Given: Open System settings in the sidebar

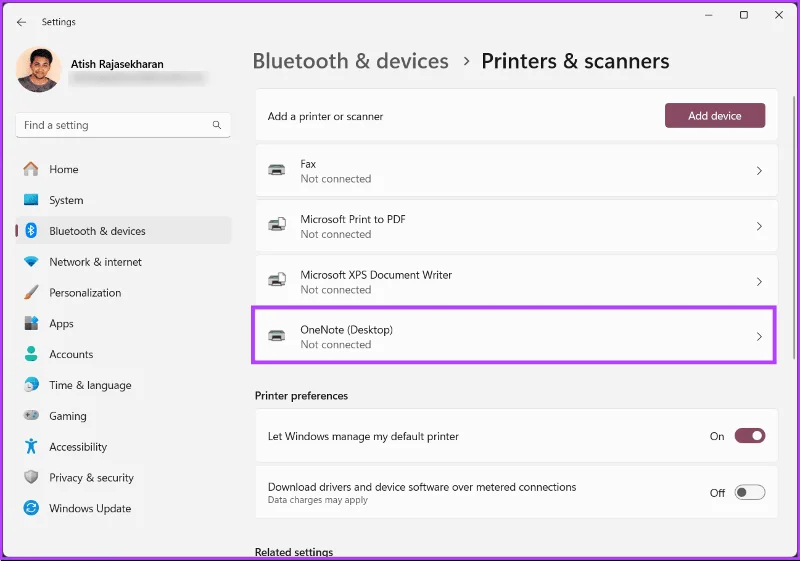Looking at the screenshot, I should tap(123, 200).
